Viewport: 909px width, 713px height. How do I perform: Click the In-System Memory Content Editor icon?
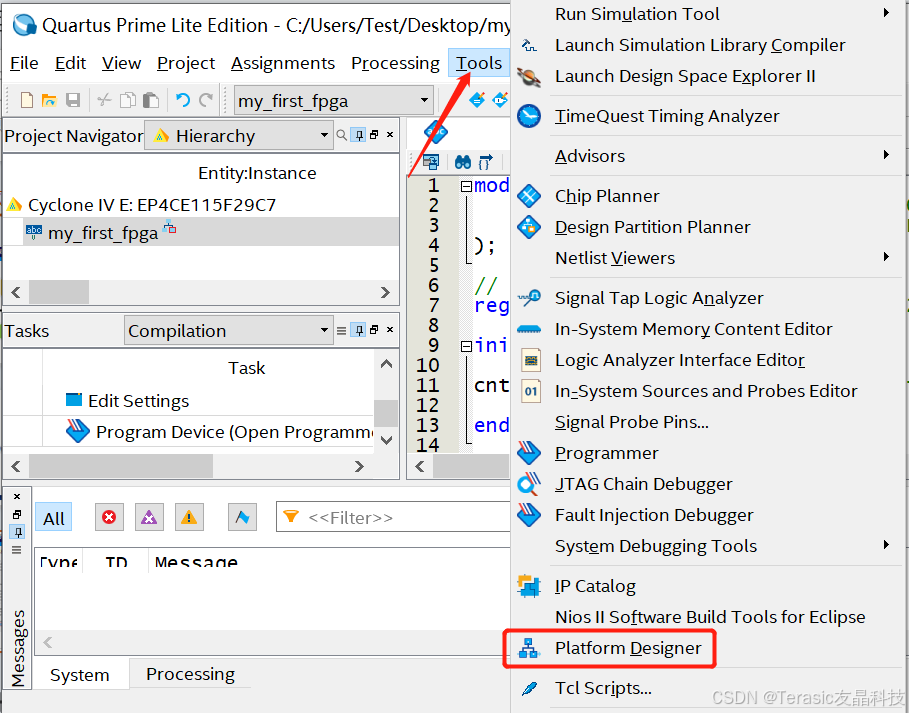[529, 329]
